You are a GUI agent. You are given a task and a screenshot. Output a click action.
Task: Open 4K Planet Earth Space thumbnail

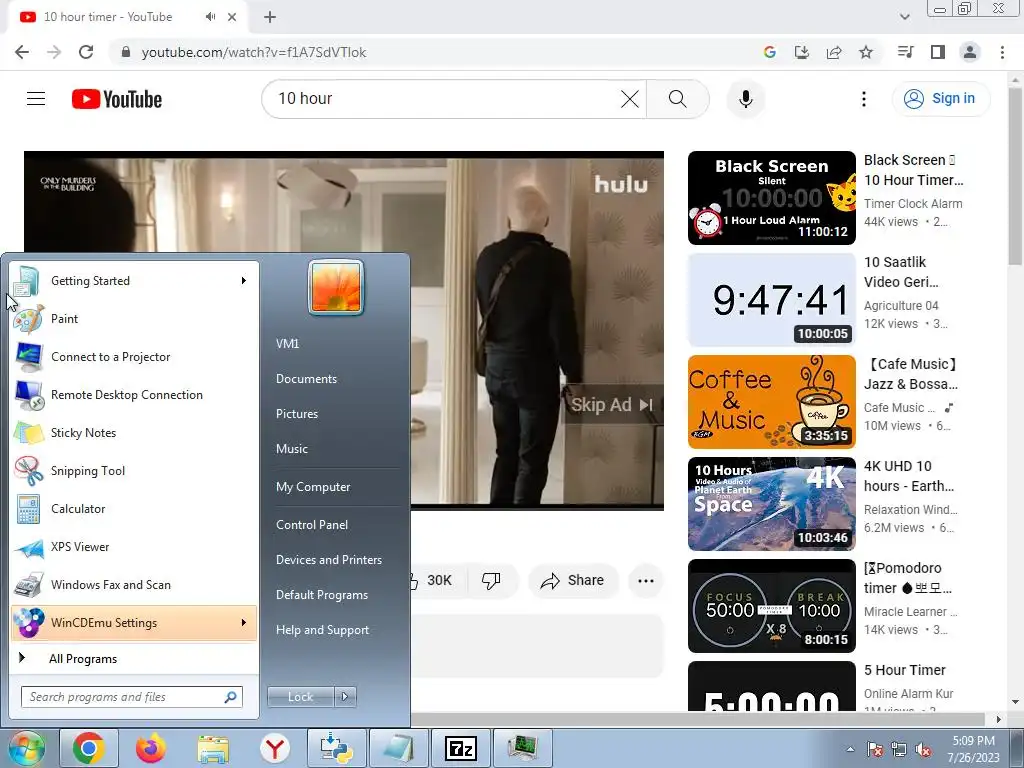pyautogui.click(x=771, y=504)
